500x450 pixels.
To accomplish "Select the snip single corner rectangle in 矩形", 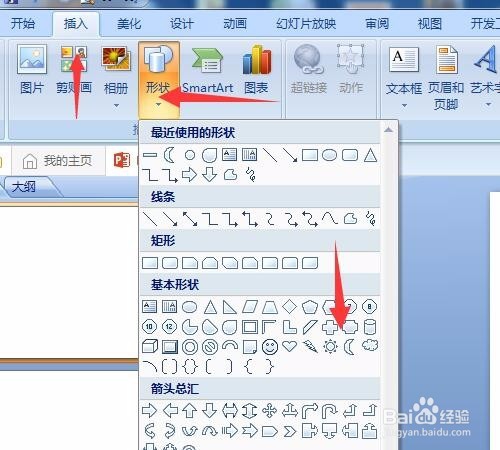I will click(190, 263).
